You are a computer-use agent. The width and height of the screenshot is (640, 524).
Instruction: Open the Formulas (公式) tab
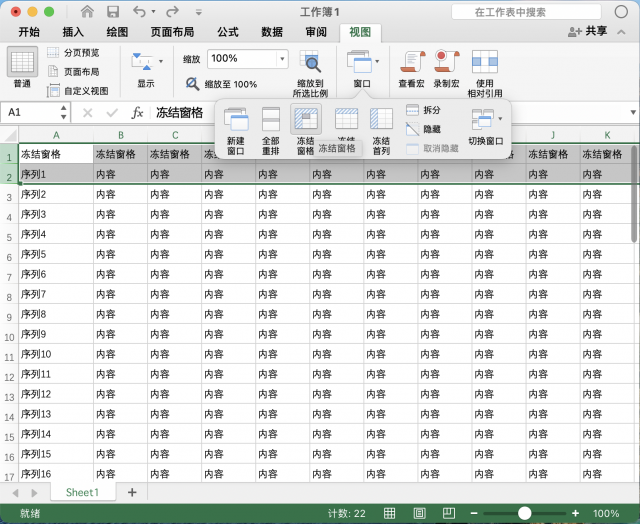click(228, 32)
